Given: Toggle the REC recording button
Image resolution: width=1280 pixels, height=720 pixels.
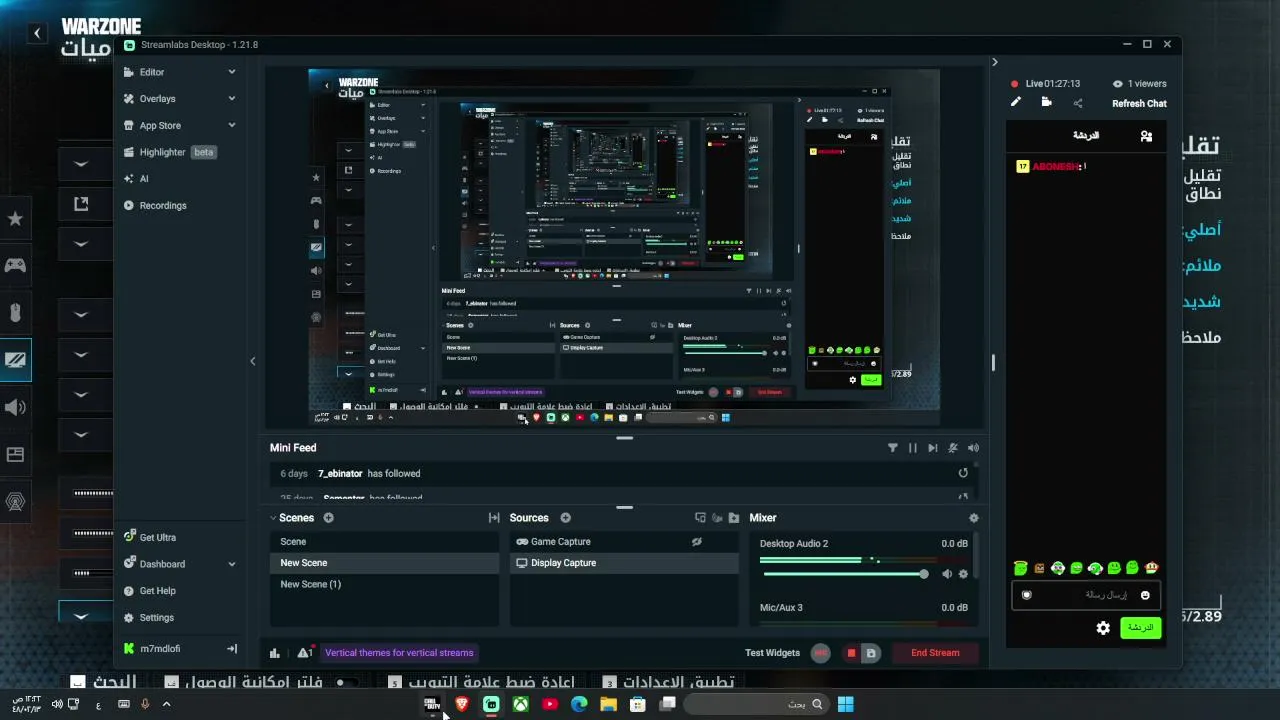Looking at the screenshot, I should [821, 653].
